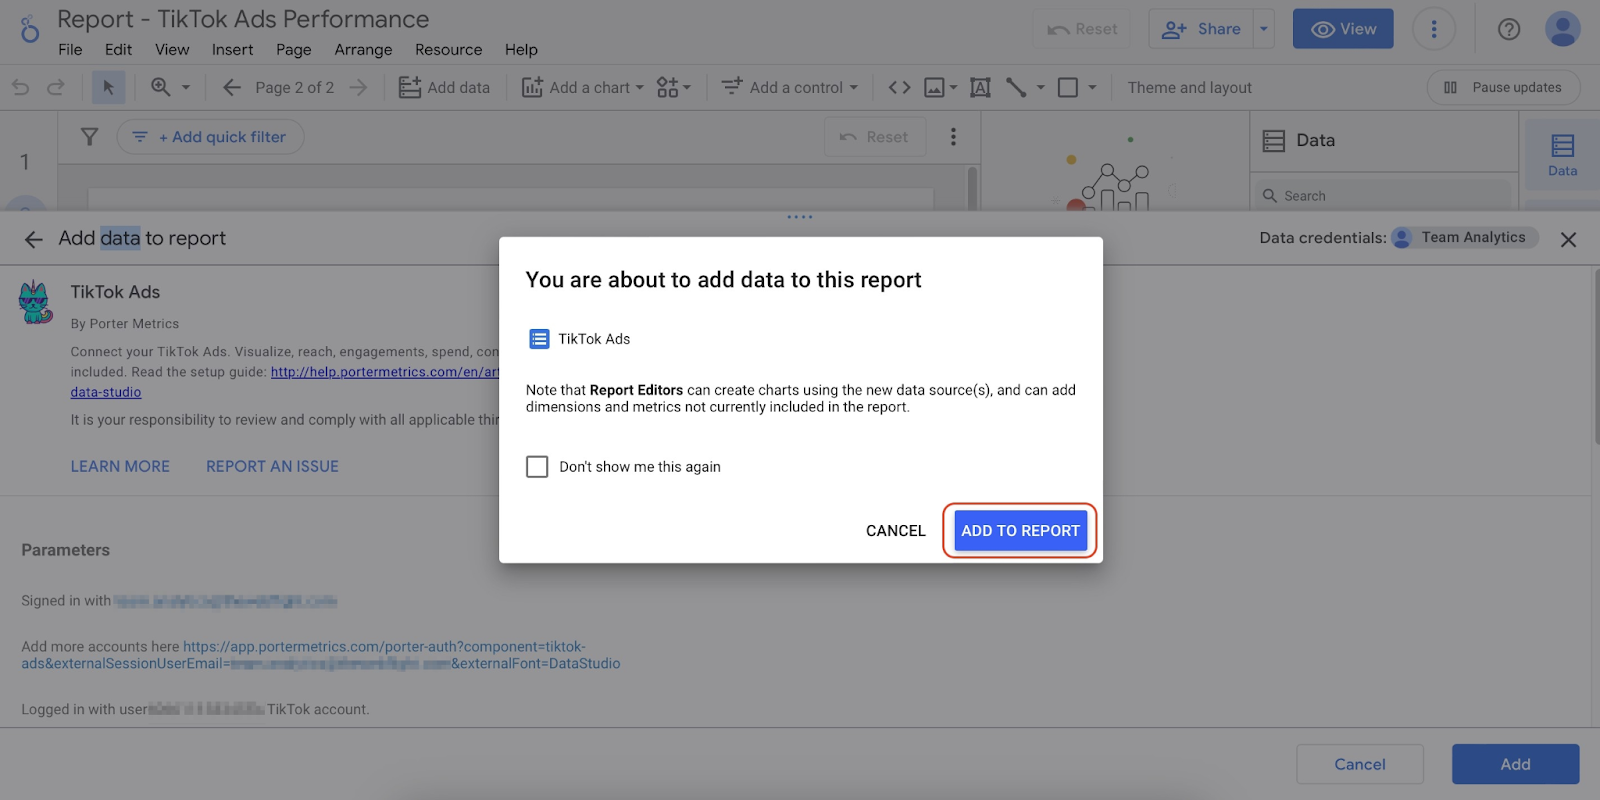Click the Looker Studio logo icon
The image size is (1600, 800).
coord(30,29)
